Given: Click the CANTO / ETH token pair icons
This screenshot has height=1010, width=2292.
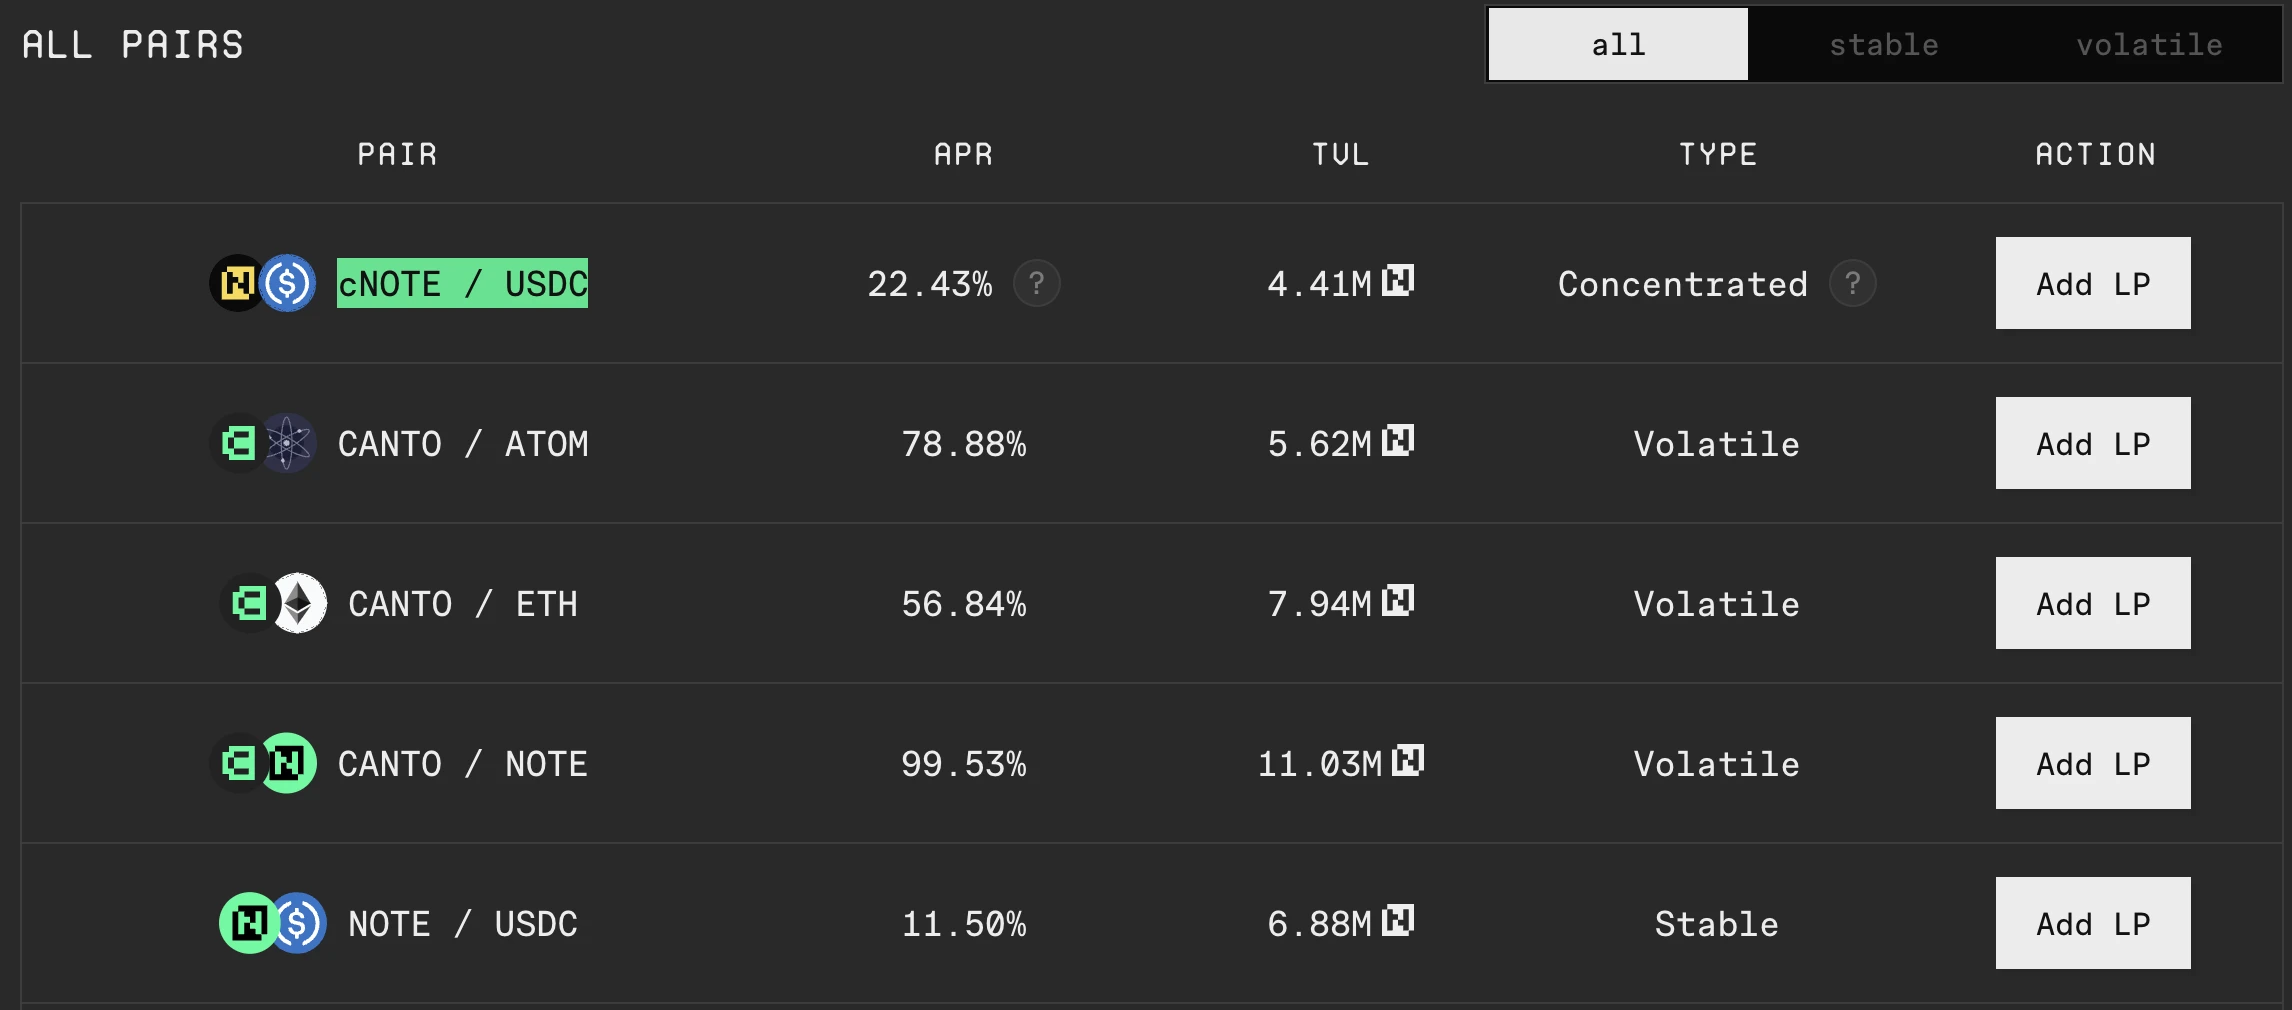Looking at the screenshot, I should [x=273, y=603].
